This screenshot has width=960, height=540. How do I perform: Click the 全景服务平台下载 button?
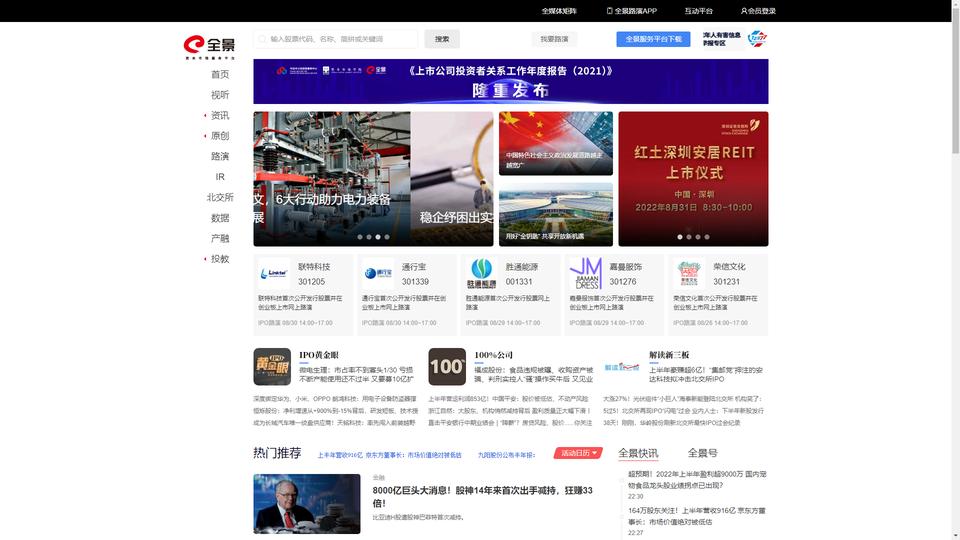(x=653, y=39)
